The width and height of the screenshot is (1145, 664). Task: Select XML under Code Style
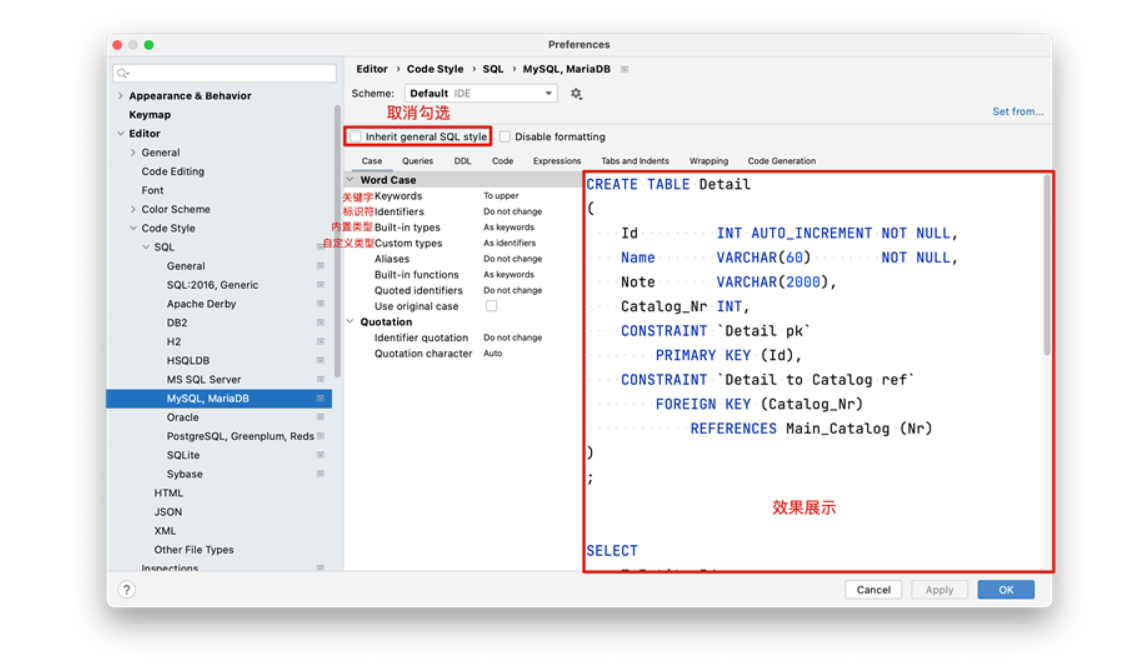click(x=165, y=531)
